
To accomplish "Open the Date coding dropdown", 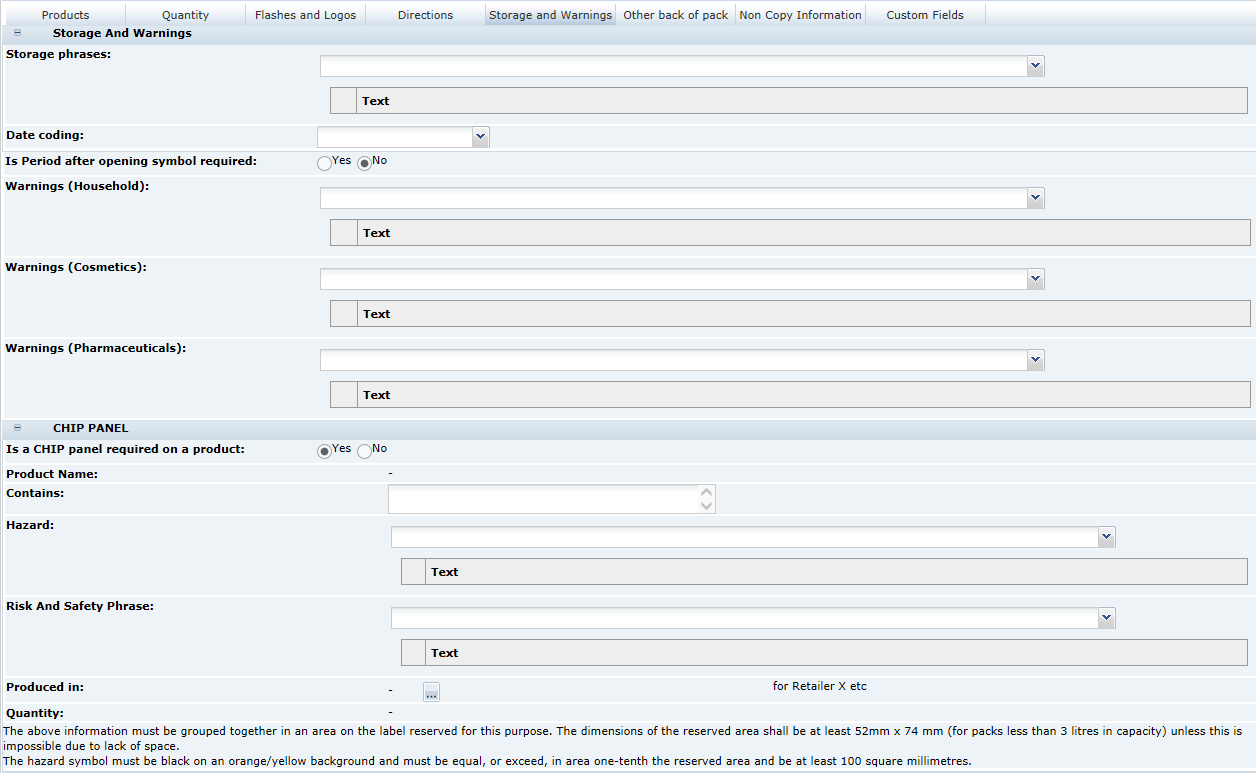I will click(x=480, y=137).
